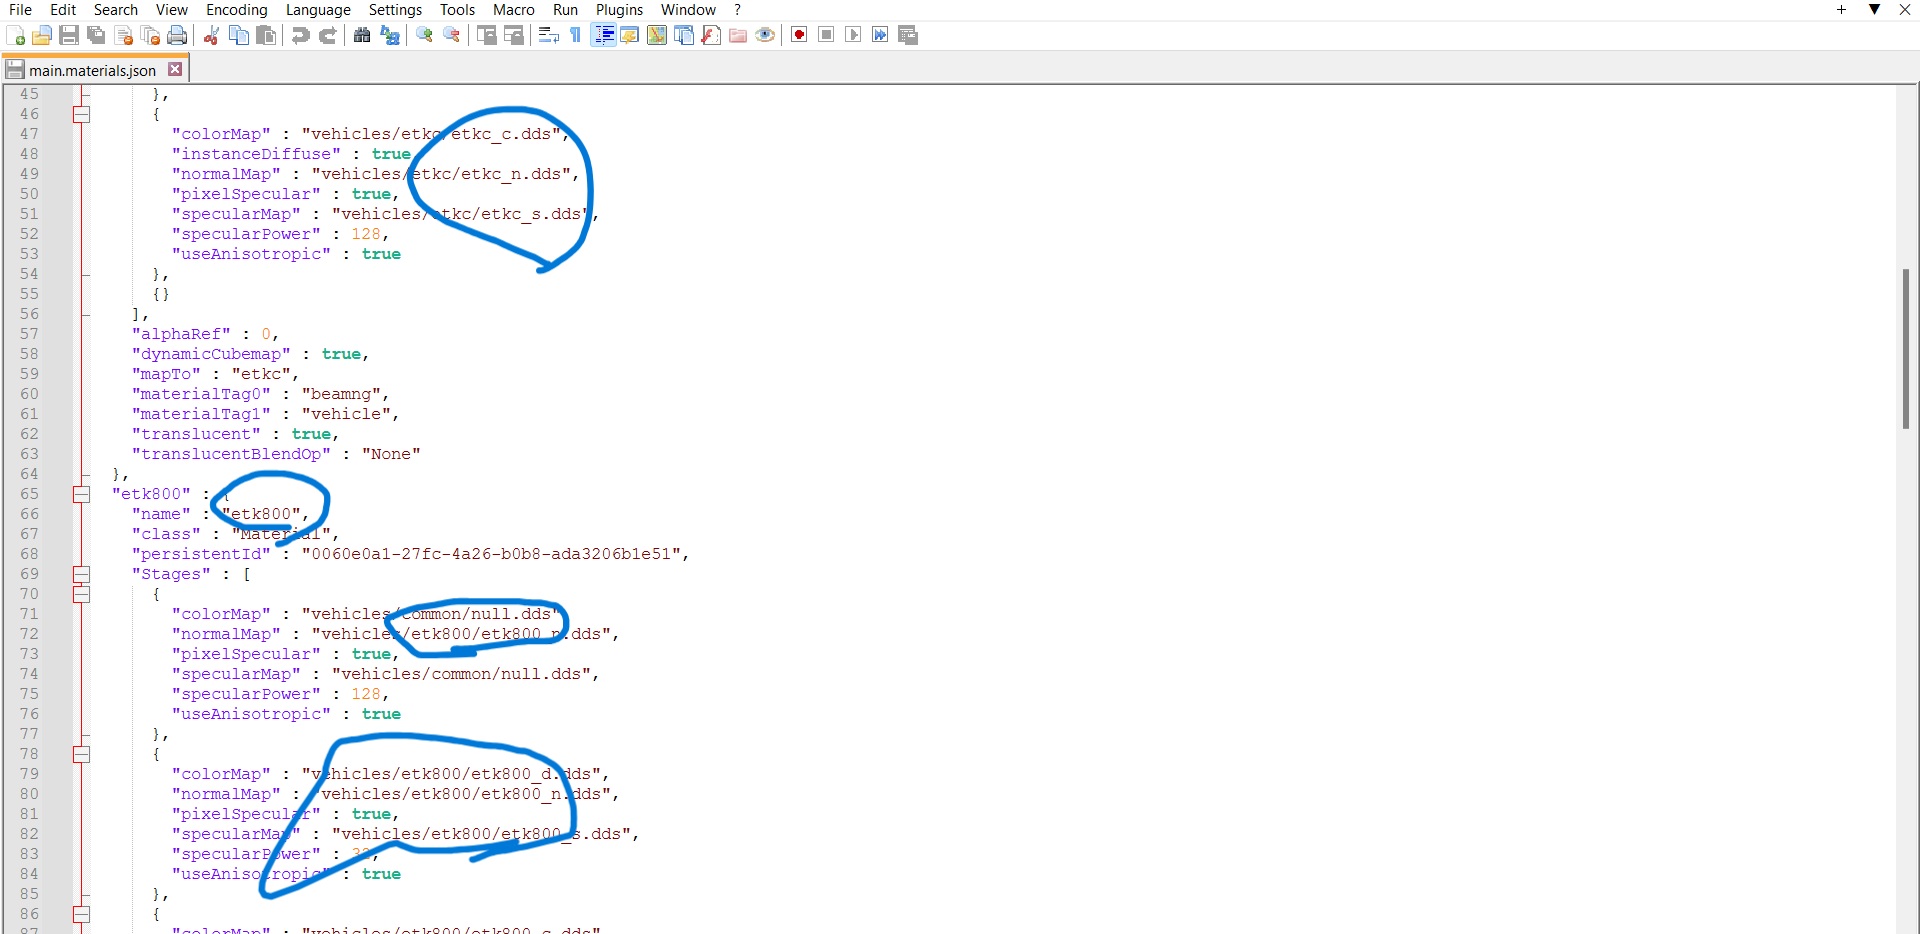Click the "dynamicCubemap" key

(x=211, y=354)
